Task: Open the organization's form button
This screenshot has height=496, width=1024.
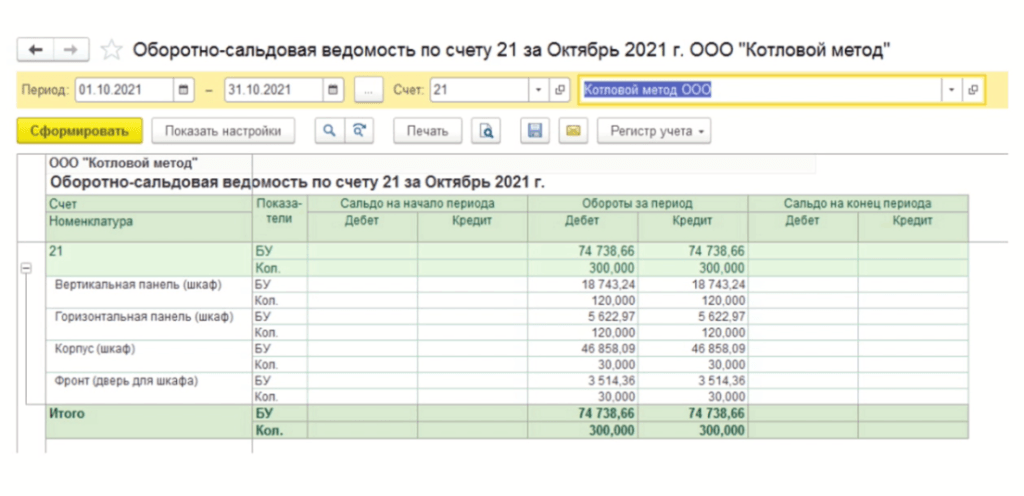Action: point(972,90)
